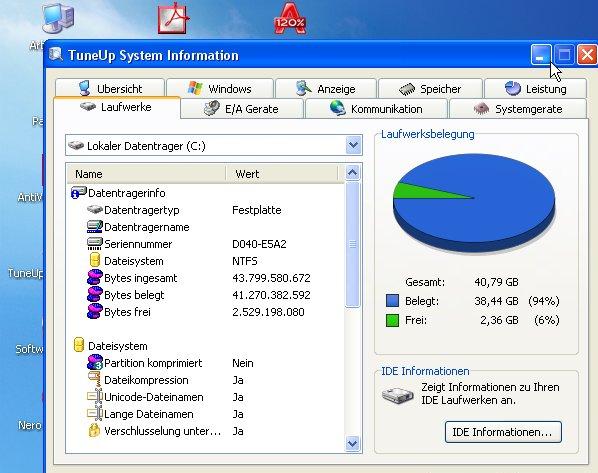Viewport: 598px width, 473px height.
Task: Switch to the Windows tab
Action: coord(220,88)
